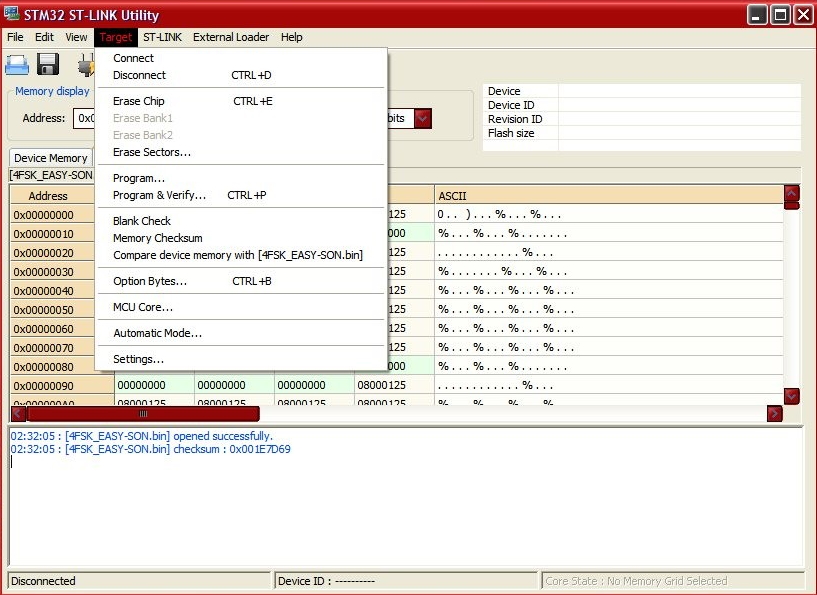This screenshot has height=595, width=817.
Task: Close the highlighted Target menu
Action: coord(116,37)
